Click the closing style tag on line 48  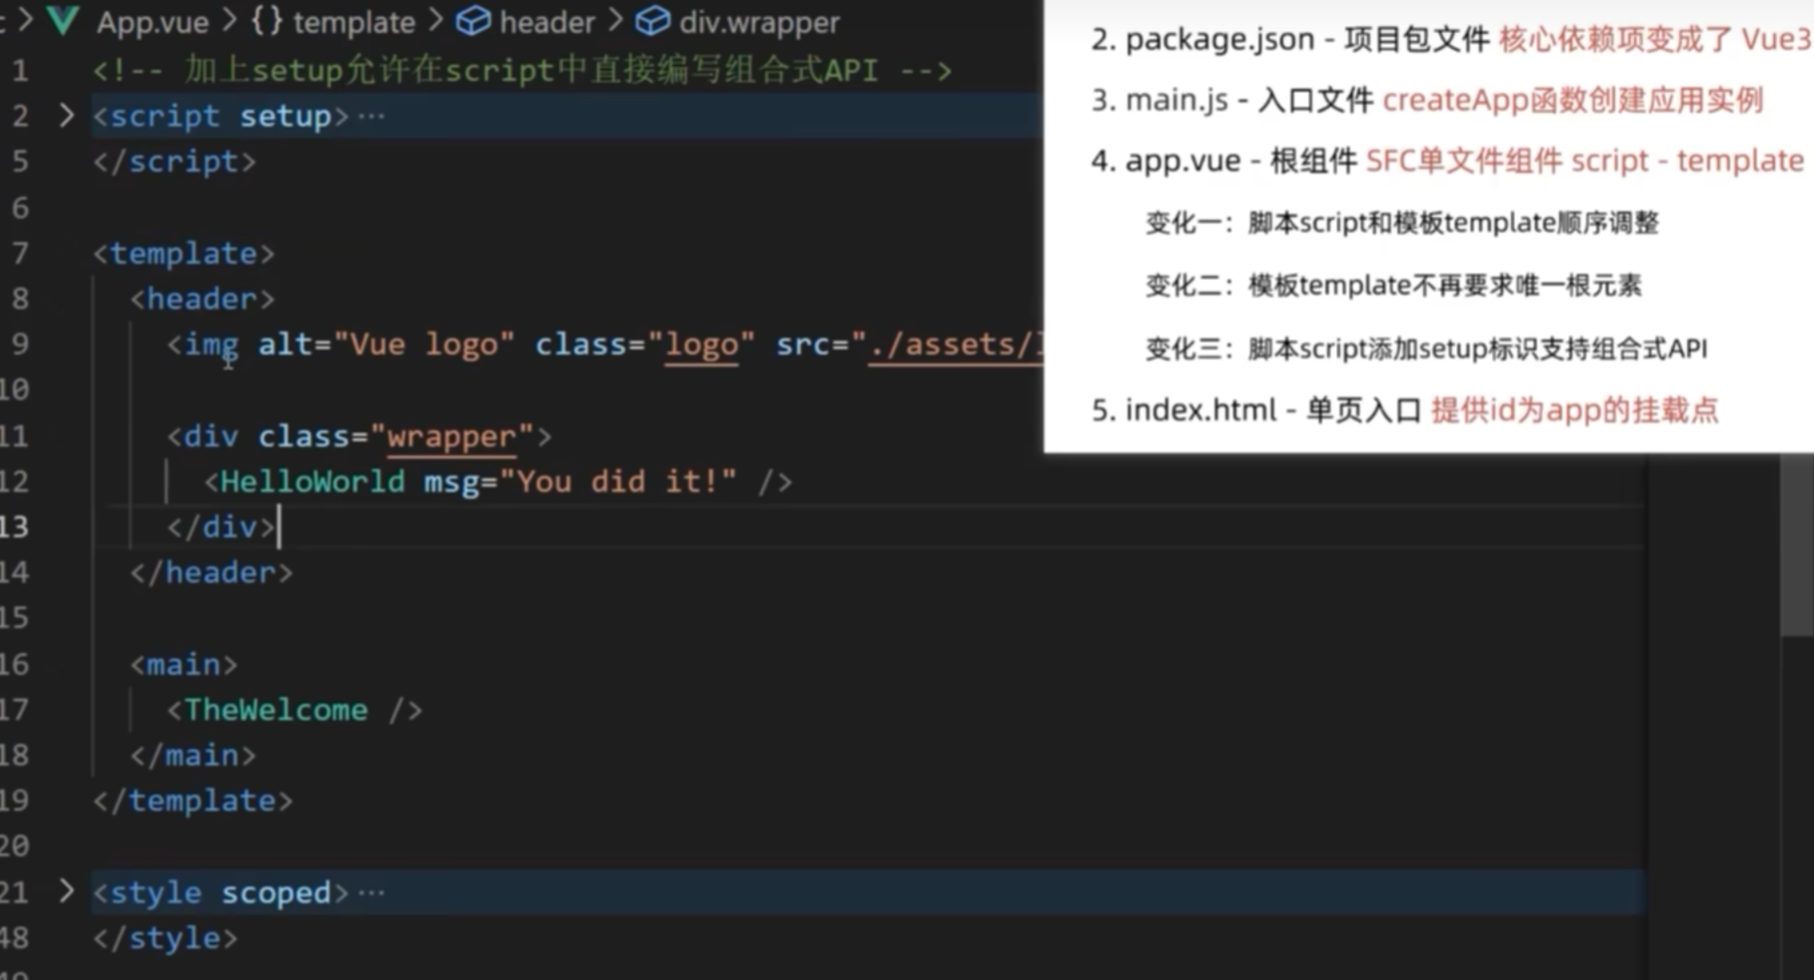tap(165, 938)
